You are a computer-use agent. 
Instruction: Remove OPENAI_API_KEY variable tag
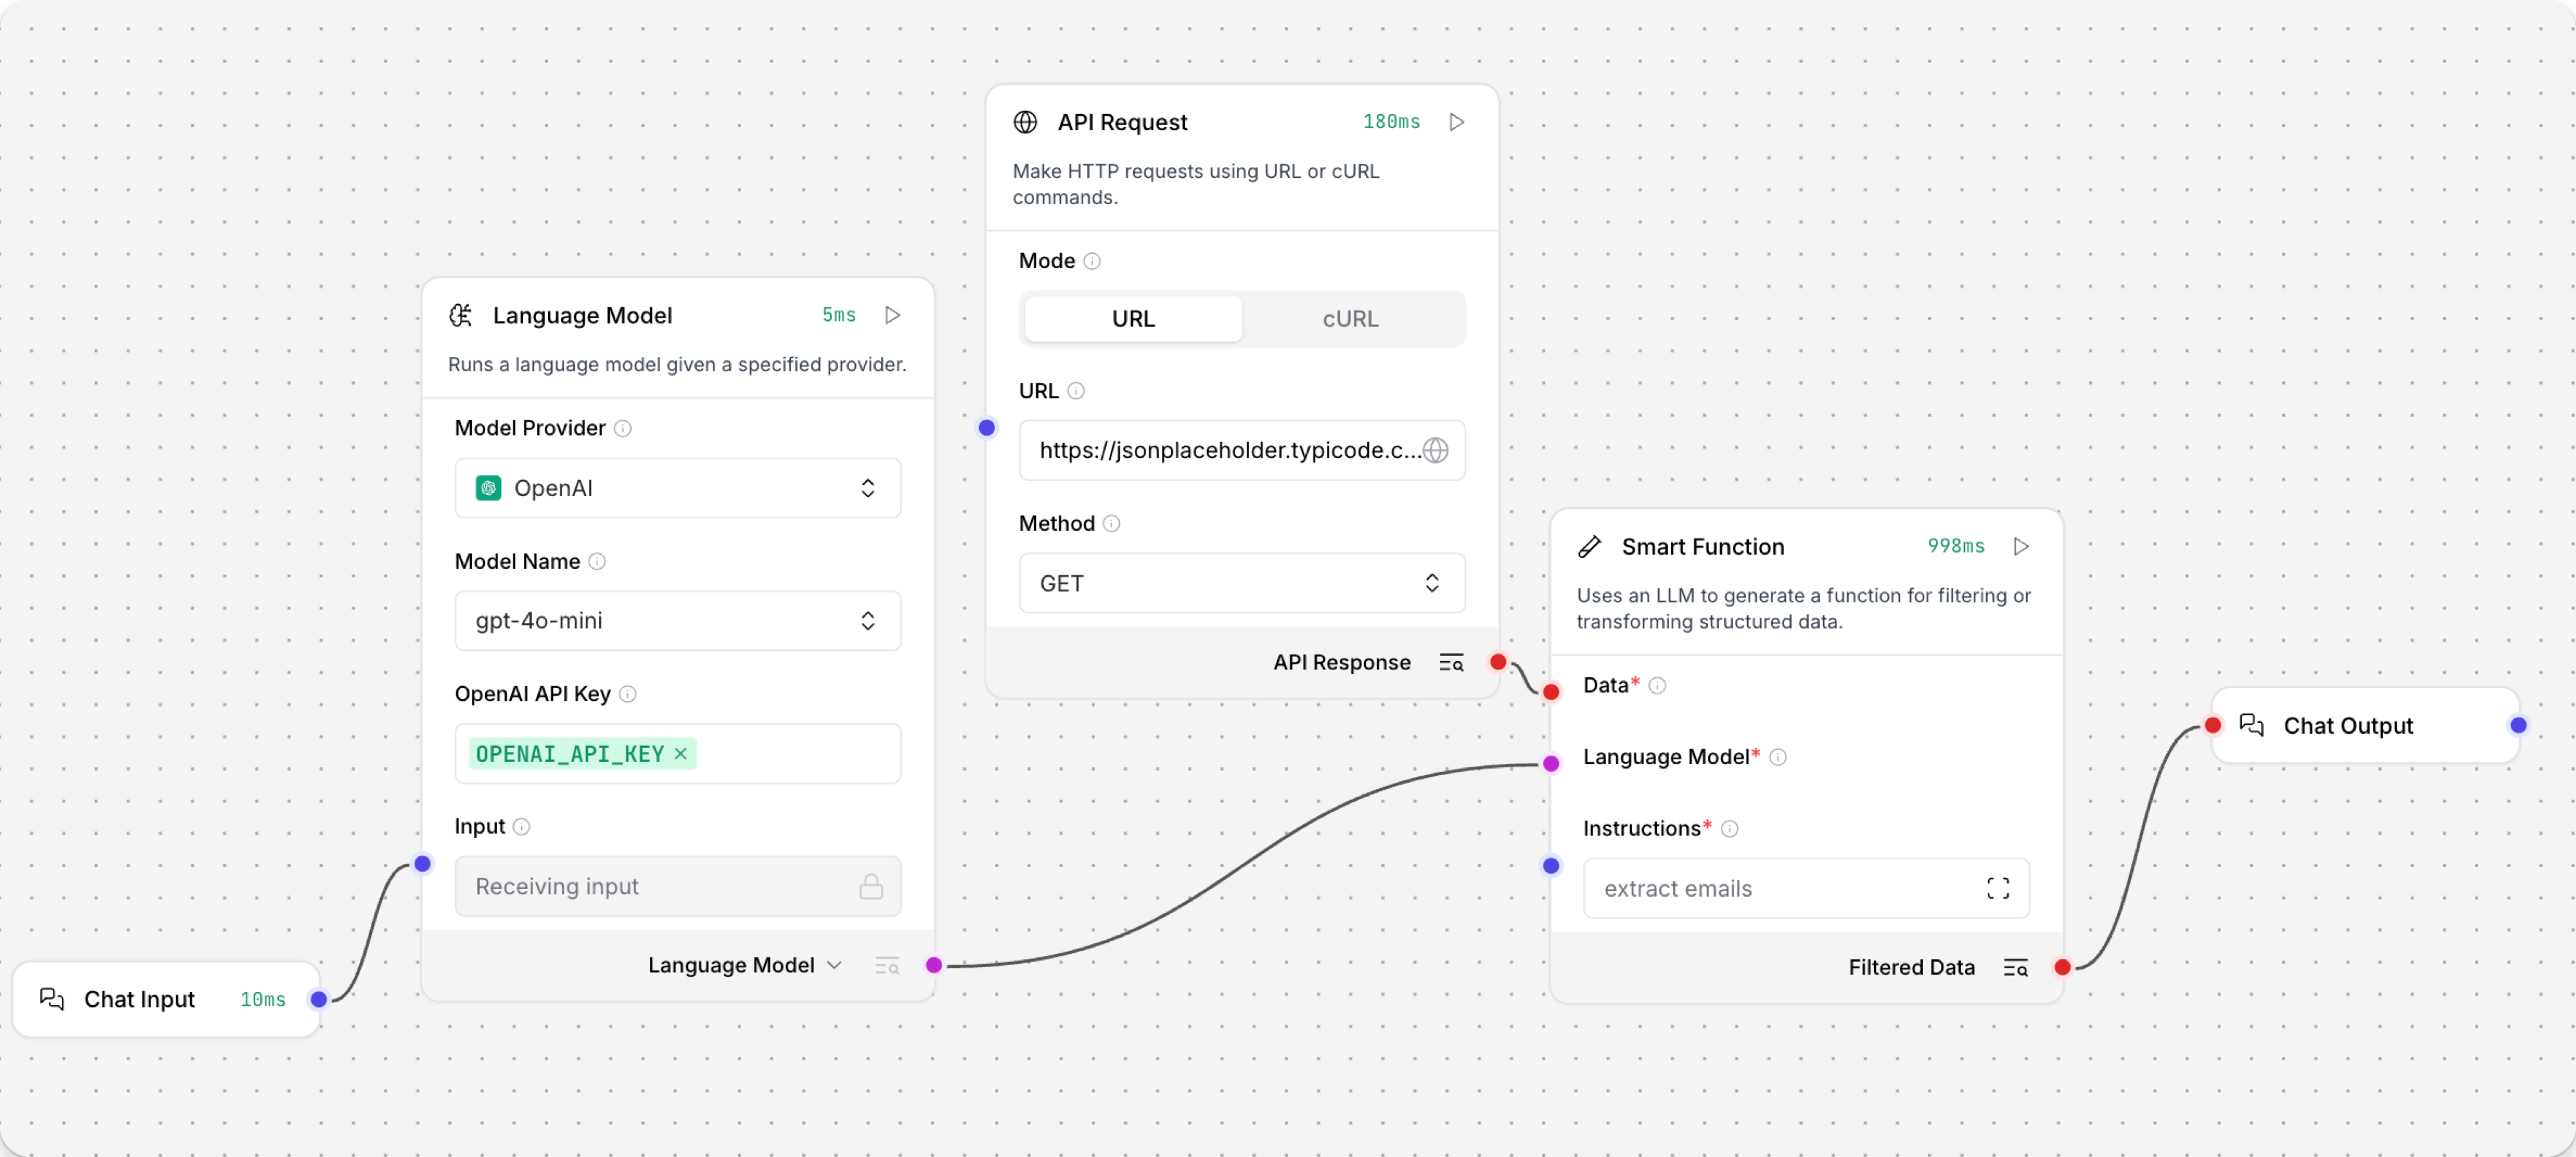tap(681, 754)
